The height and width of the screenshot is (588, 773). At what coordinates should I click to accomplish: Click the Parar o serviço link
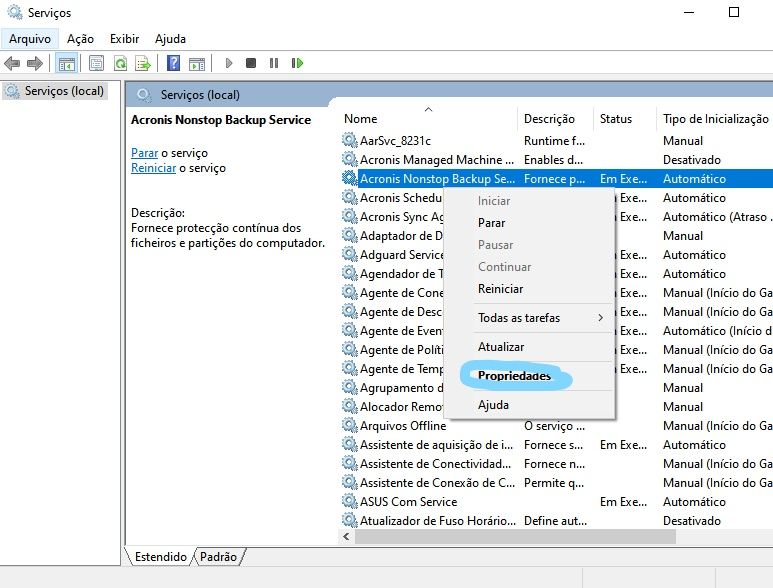tap(144, 153)
